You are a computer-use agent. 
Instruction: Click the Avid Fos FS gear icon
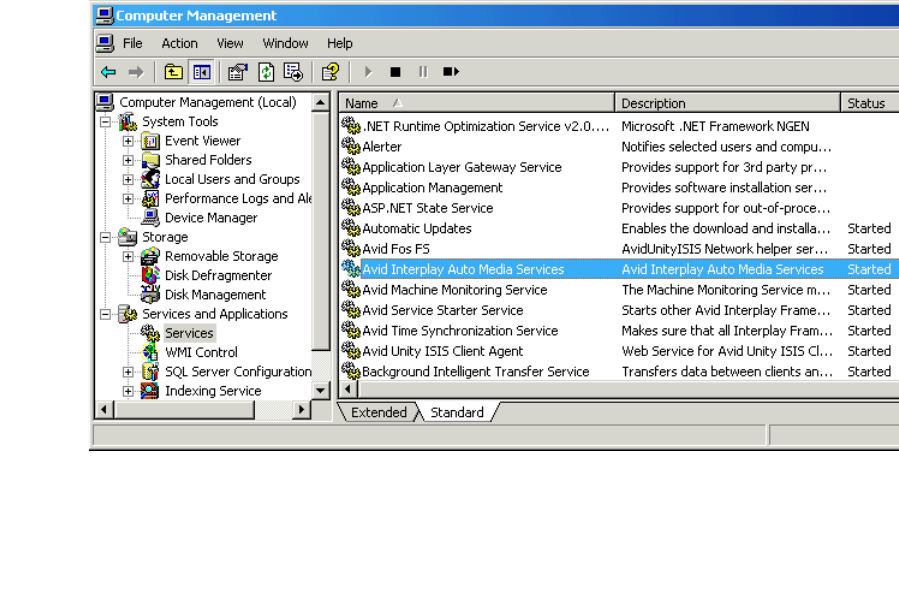coord(350,248)
